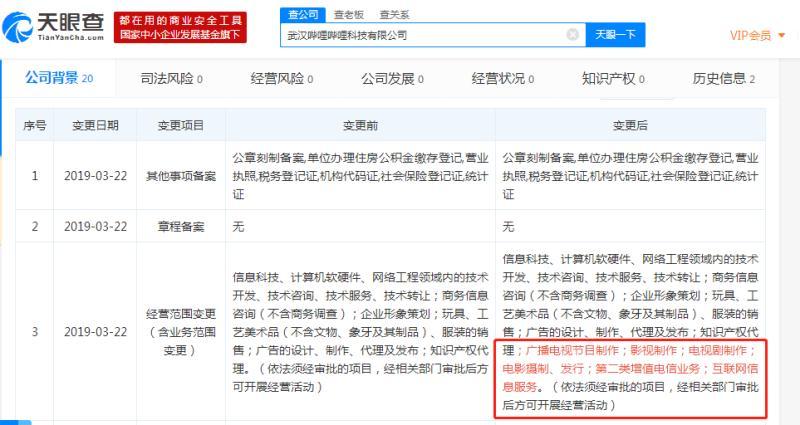Screen dimensions: 800x425
Task: Open the VIP会员 dropdown
Action: pyautogui.click(x=757, y=35)
